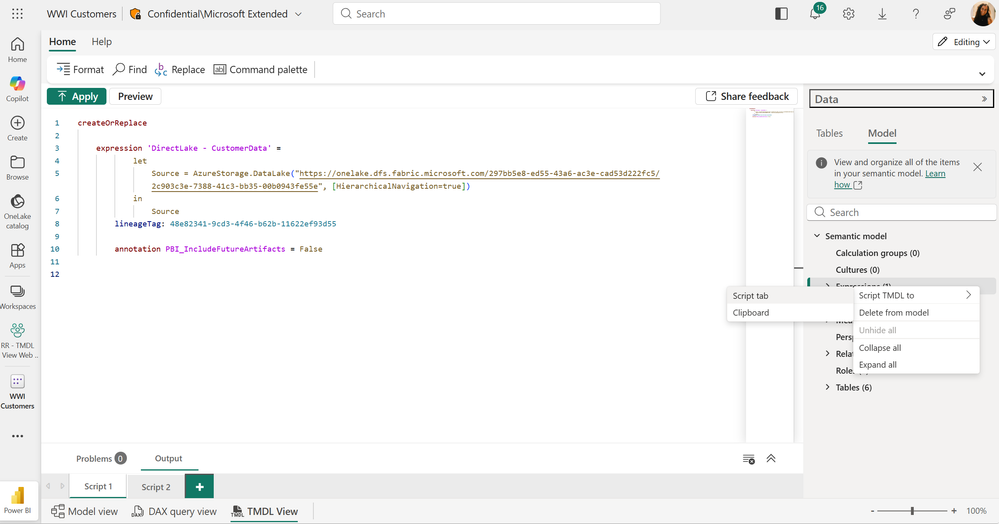Click the zoom slider handle
999x524 pixels.
point(912,511)
